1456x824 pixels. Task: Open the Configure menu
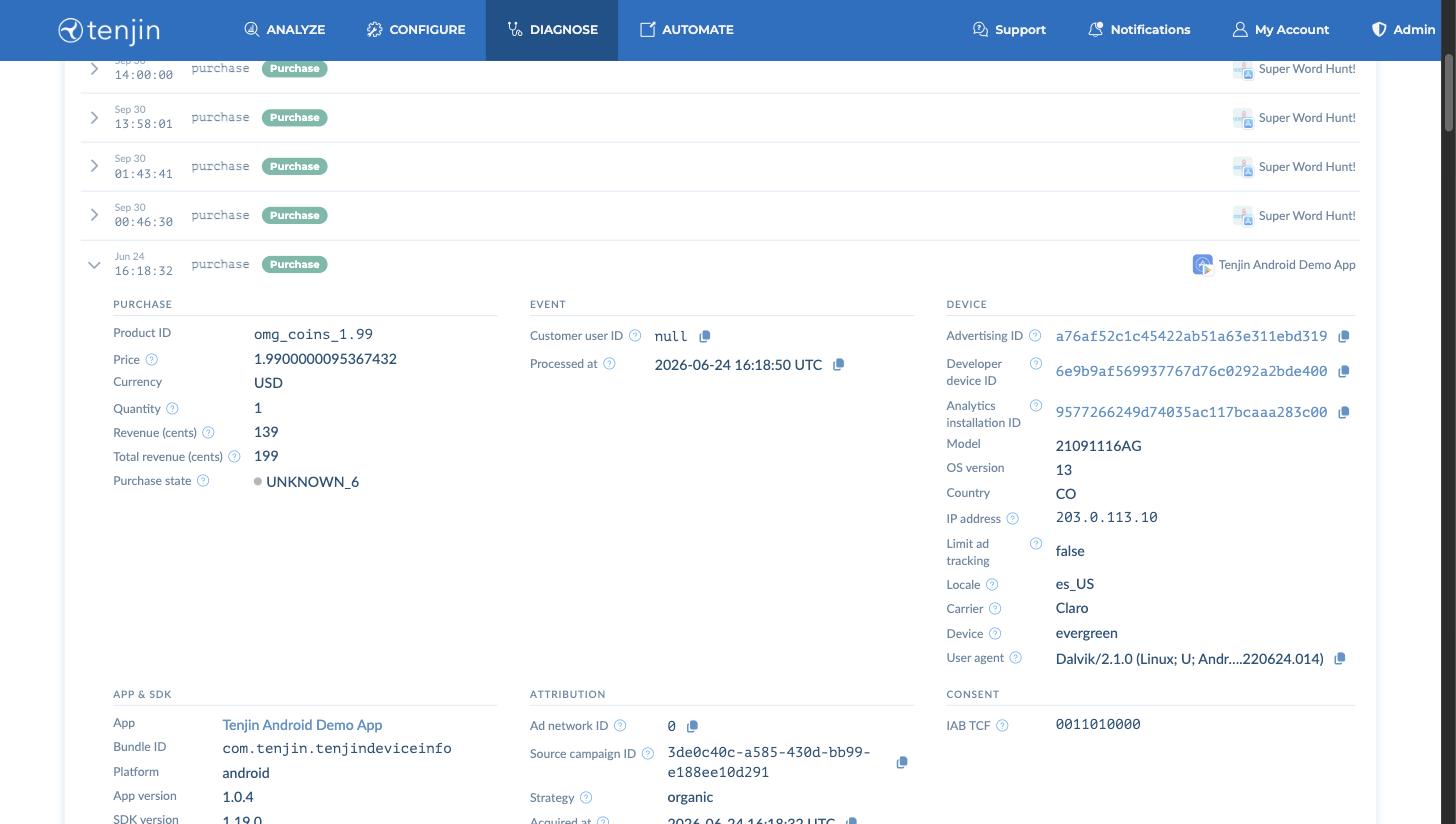click(416, 30)
